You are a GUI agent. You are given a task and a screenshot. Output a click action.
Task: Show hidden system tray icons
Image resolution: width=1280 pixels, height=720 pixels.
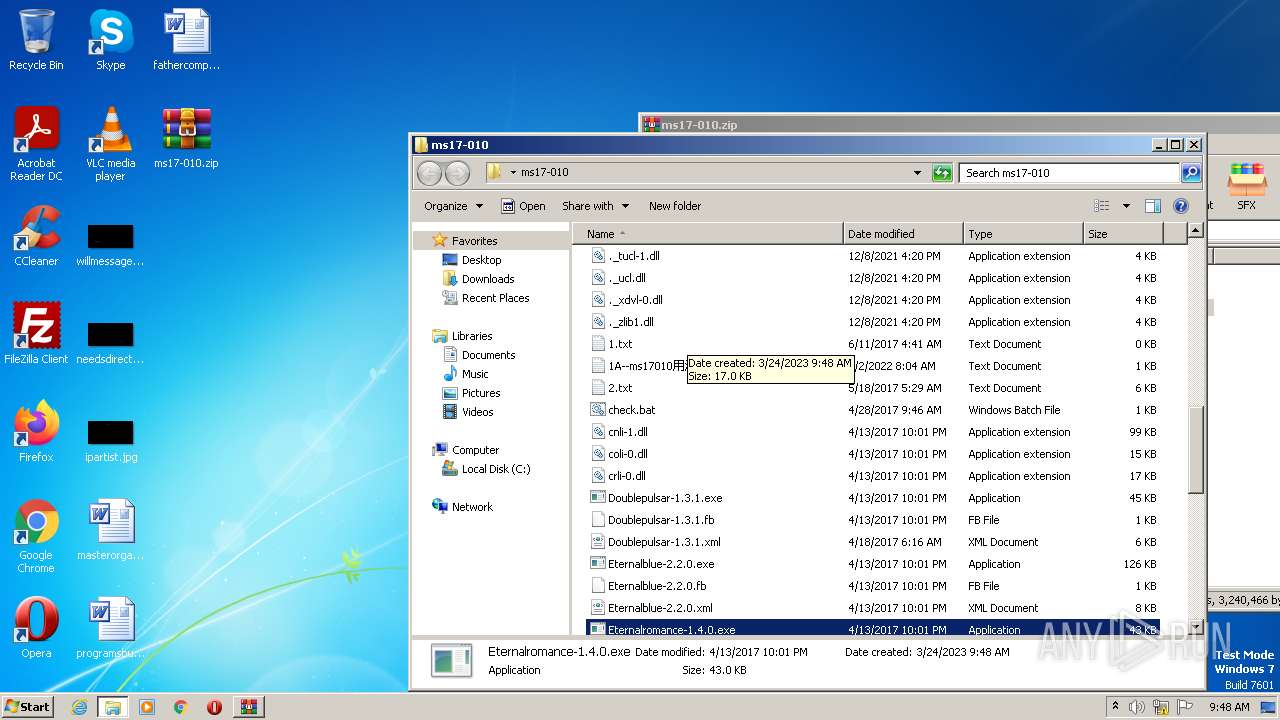1115,707
